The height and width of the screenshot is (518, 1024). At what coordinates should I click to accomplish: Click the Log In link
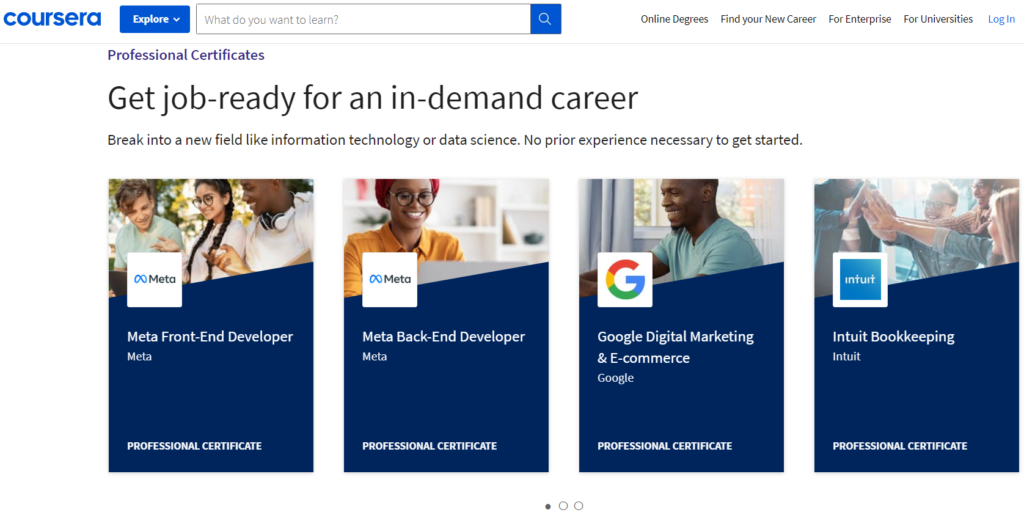tap(1001, 19)
